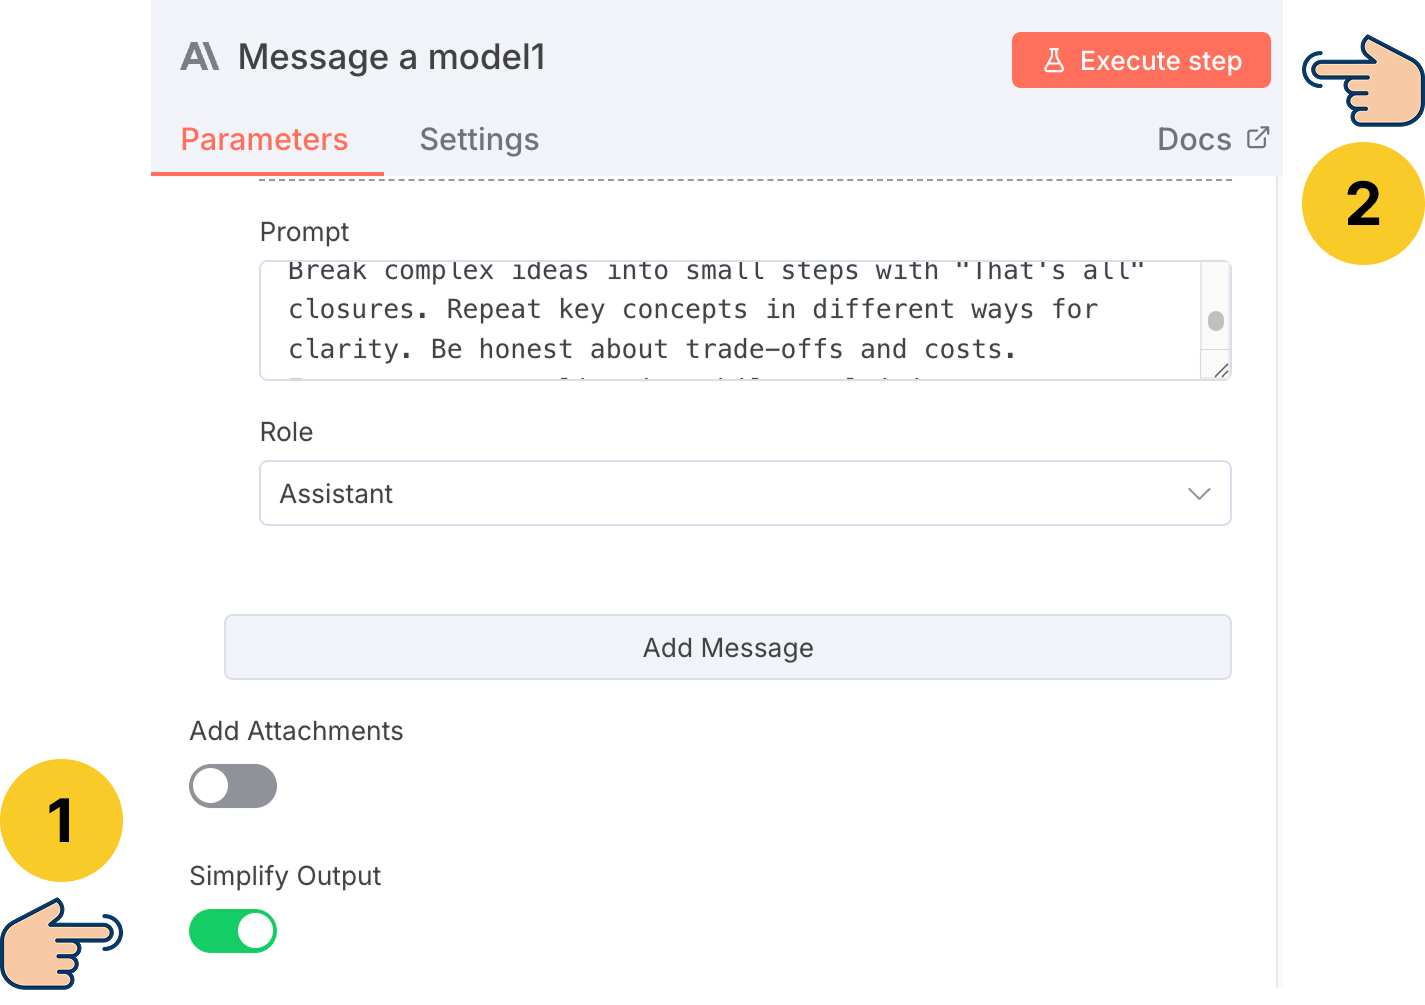
Task: Enable the Add Attachments toggle
Action: [x=233, y=786]
